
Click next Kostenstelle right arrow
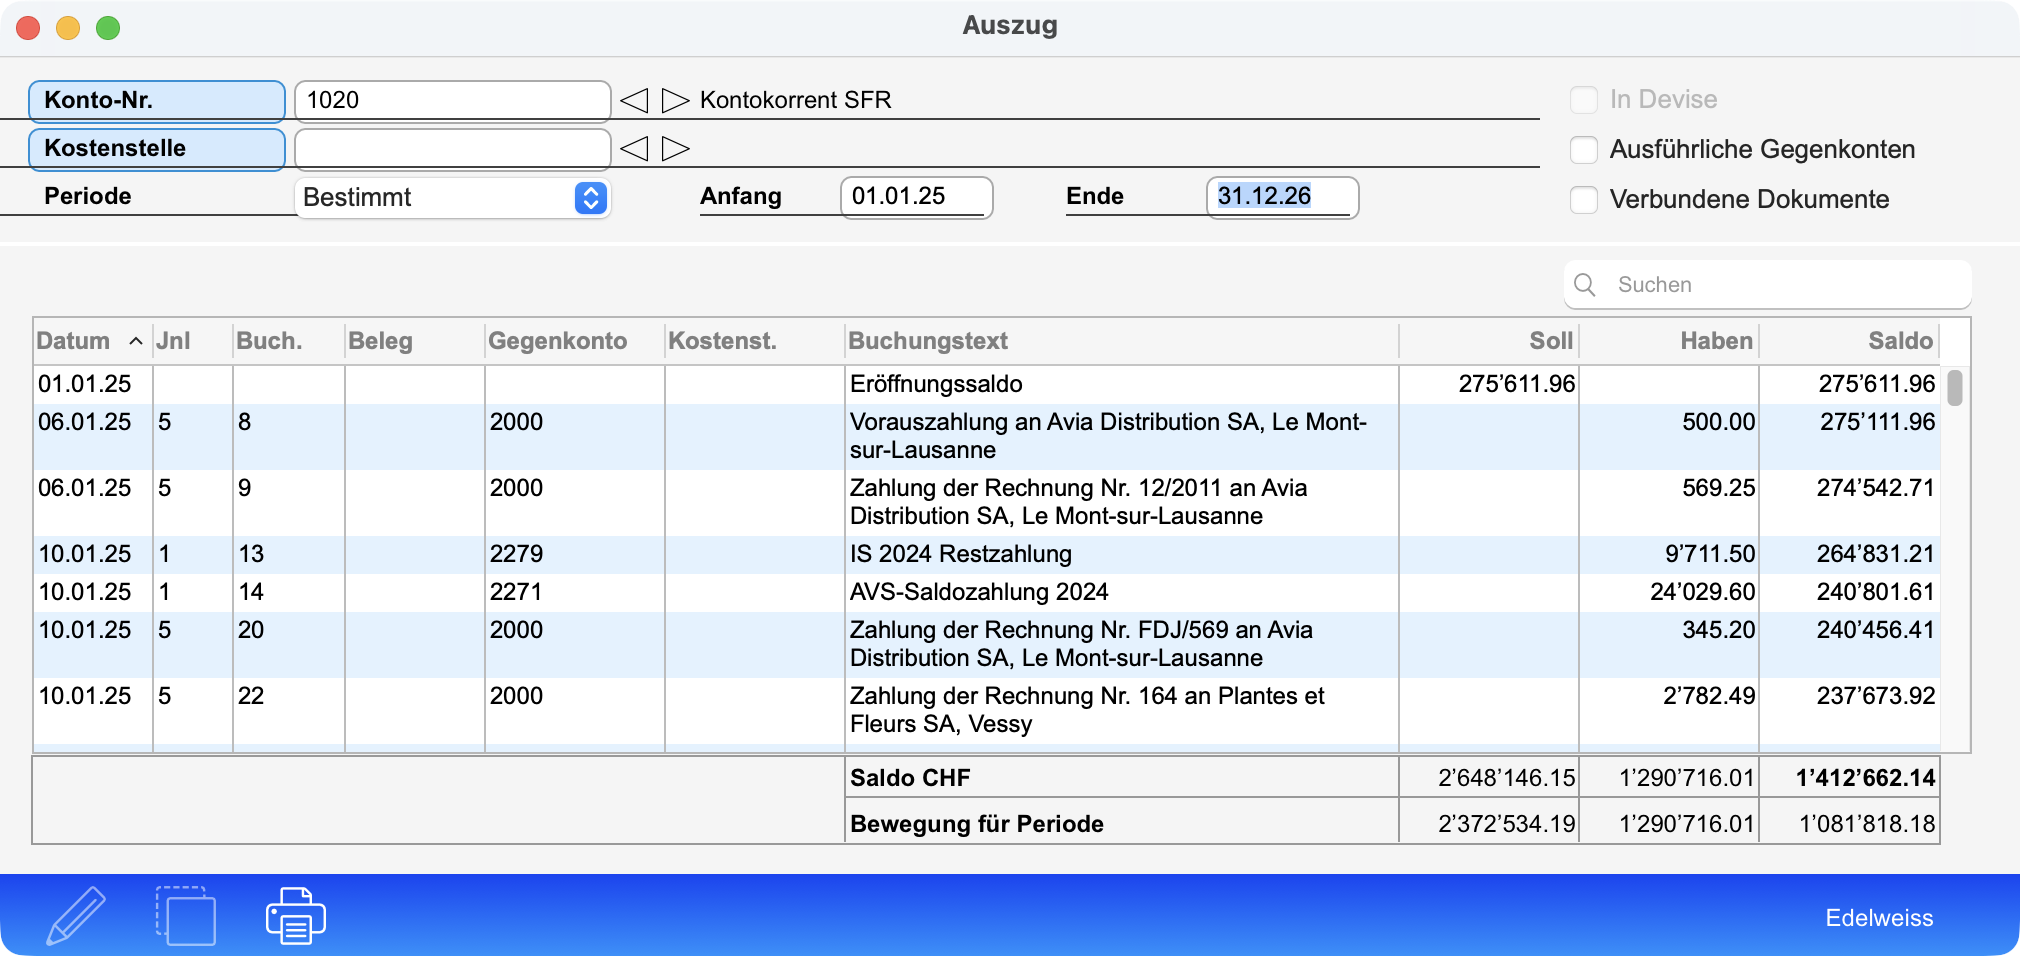click(x=676, y=149)
